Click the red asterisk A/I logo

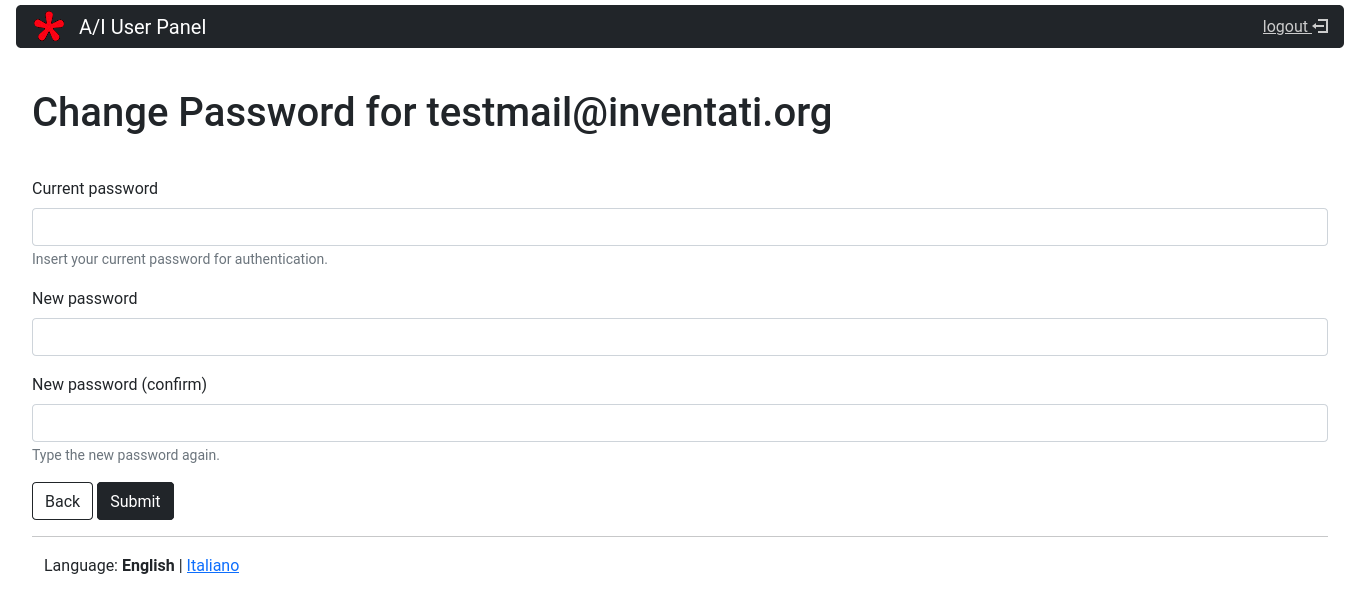[49, 27]
